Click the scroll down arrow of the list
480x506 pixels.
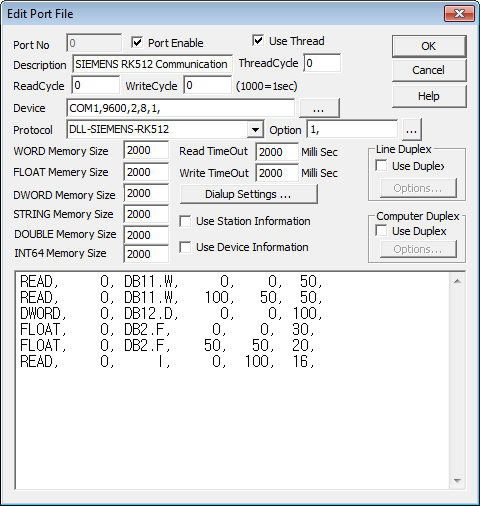(x=457, y=481)
